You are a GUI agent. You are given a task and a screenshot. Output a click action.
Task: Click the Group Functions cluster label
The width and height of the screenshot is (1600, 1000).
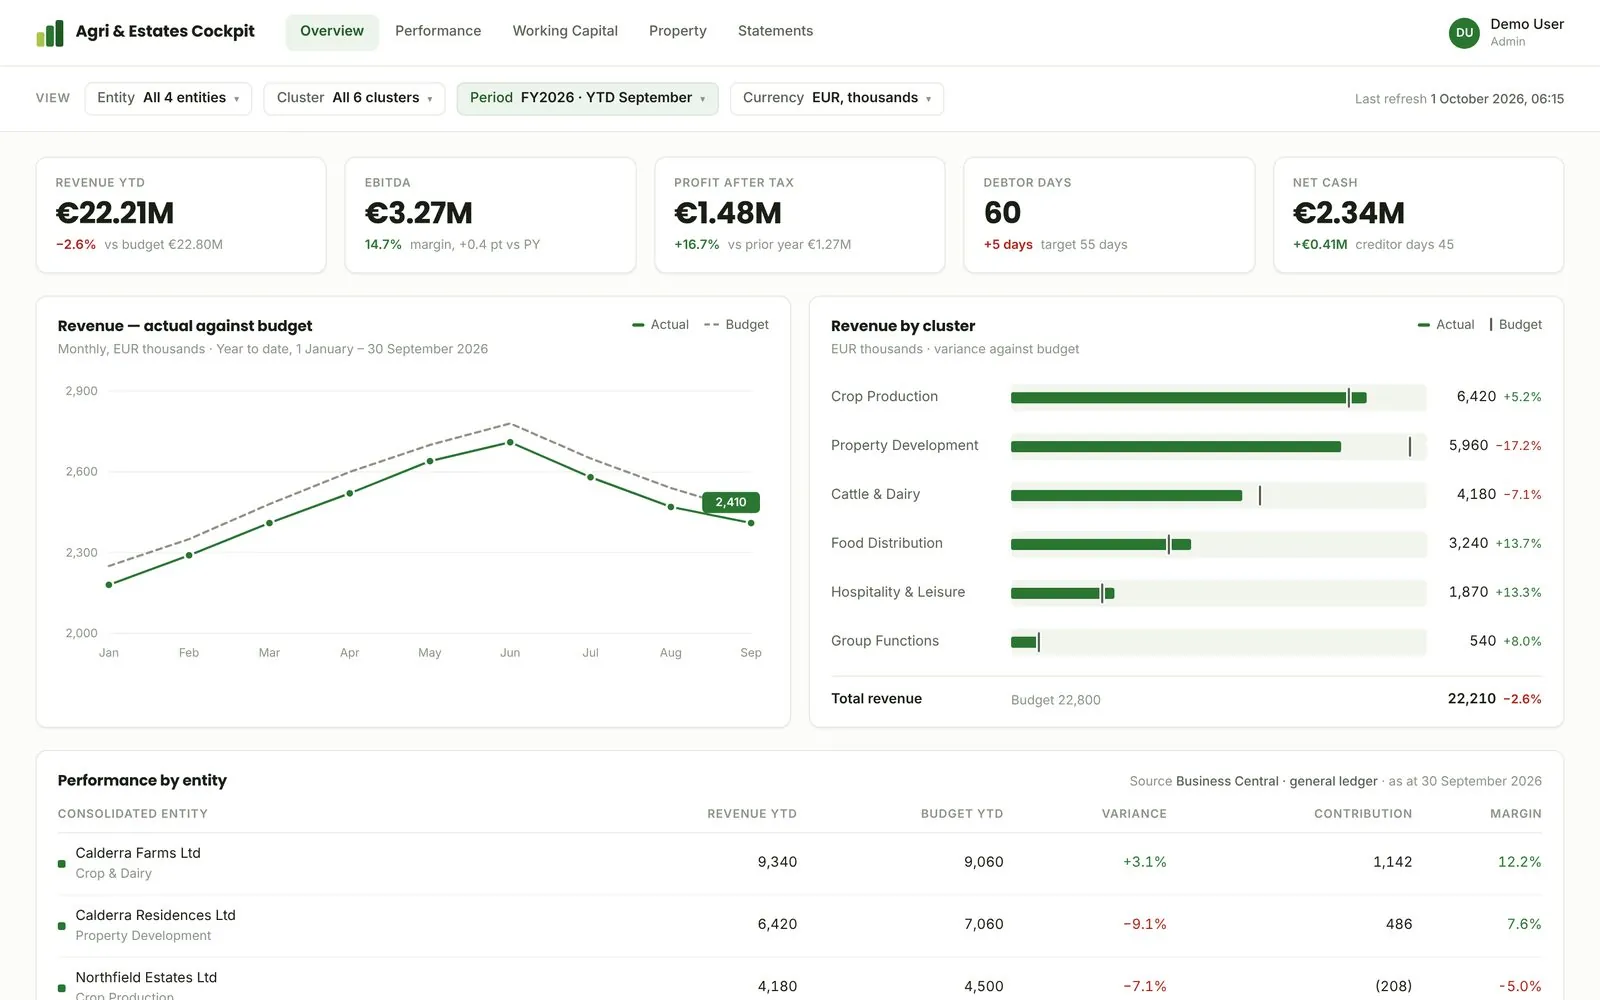coord(885,641)
